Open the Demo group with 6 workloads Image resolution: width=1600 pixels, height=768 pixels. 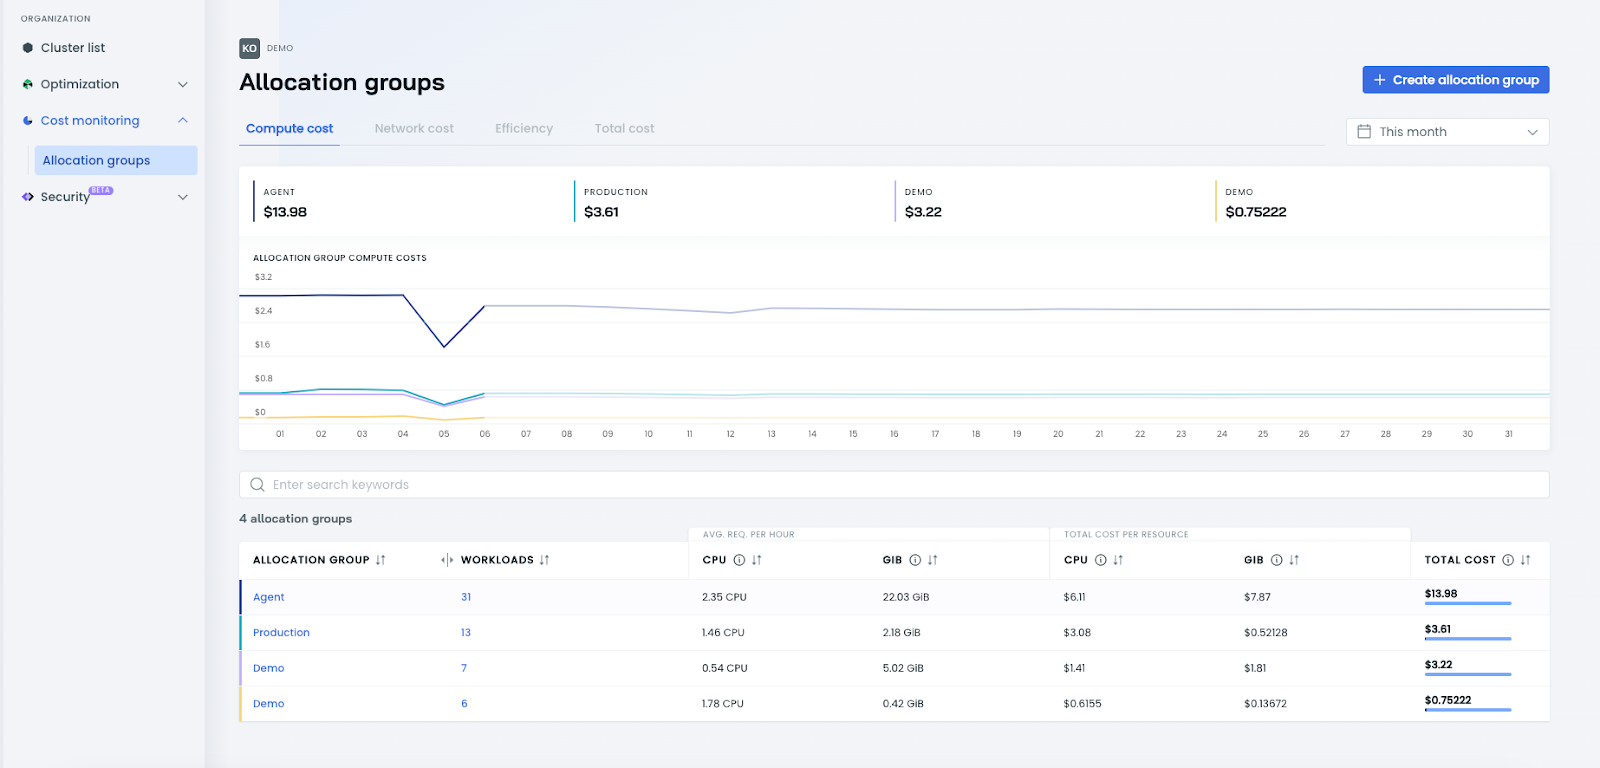click(268, 704)
